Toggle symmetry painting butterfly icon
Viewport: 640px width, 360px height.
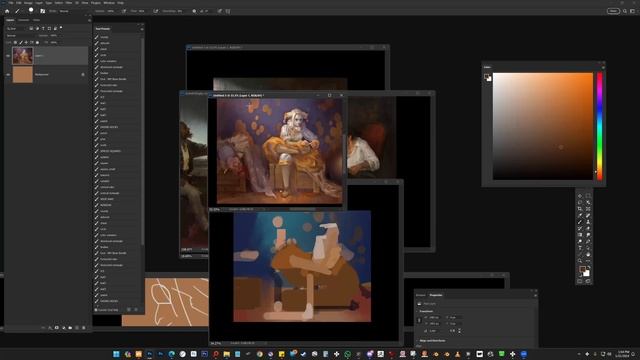tap(228, 11)
